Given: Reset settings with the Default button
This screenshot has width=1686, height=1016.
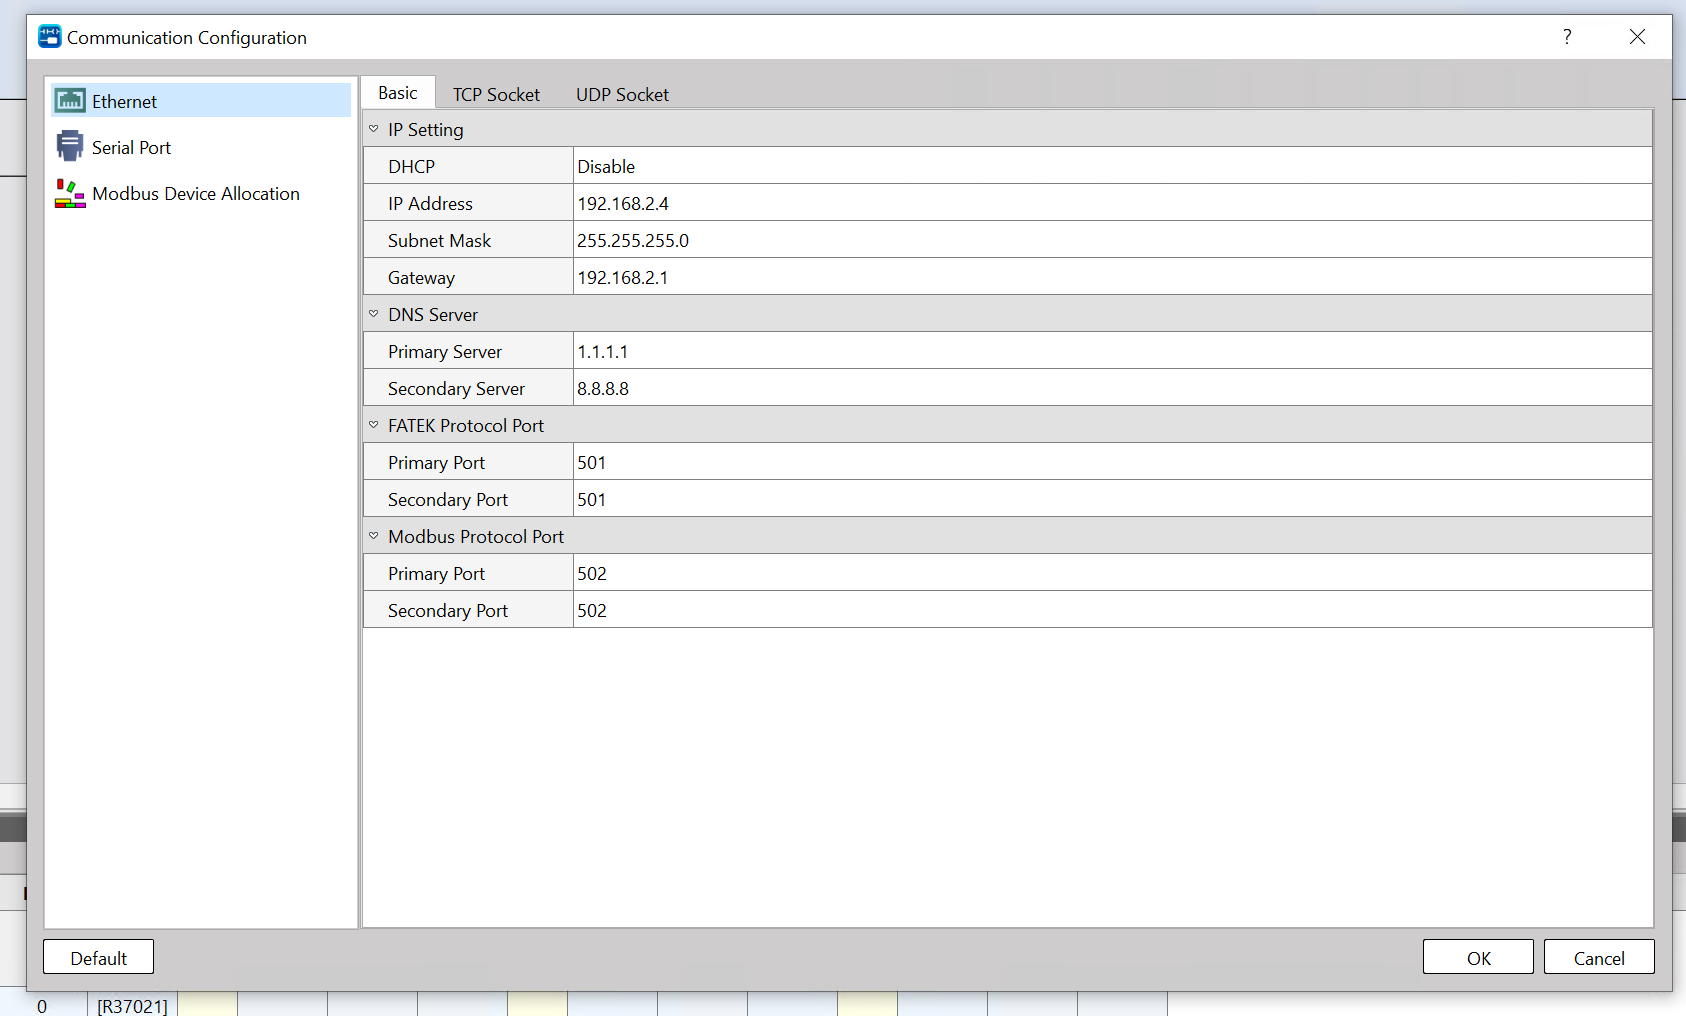Looking at the screenshot, I should click(98, 957).
